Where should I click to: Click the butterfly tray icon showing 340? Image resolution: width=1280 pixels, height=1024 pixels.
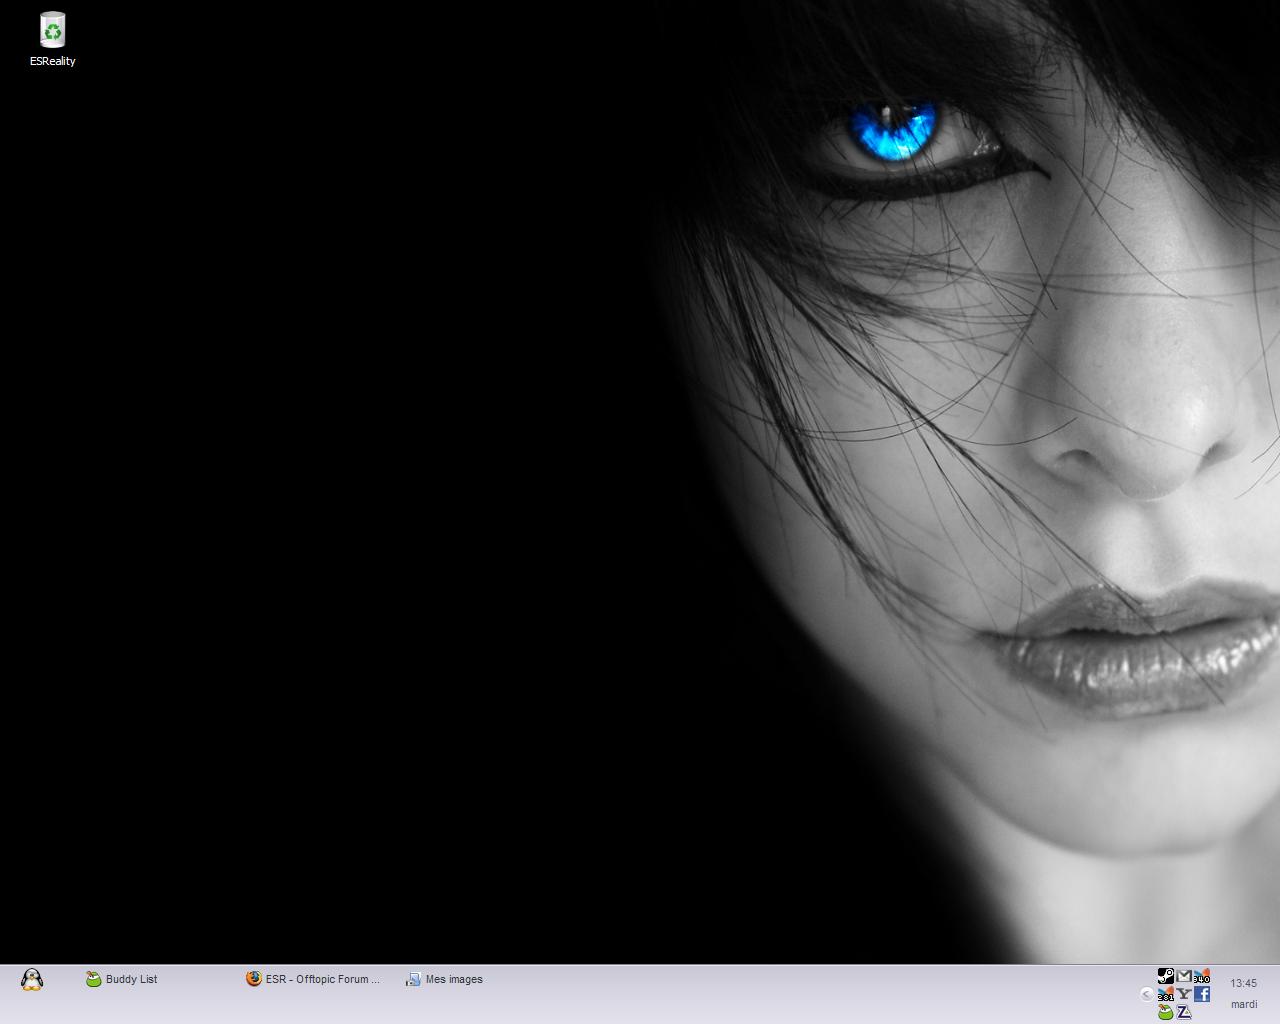pyautogui.click(x=1202, y=976)
